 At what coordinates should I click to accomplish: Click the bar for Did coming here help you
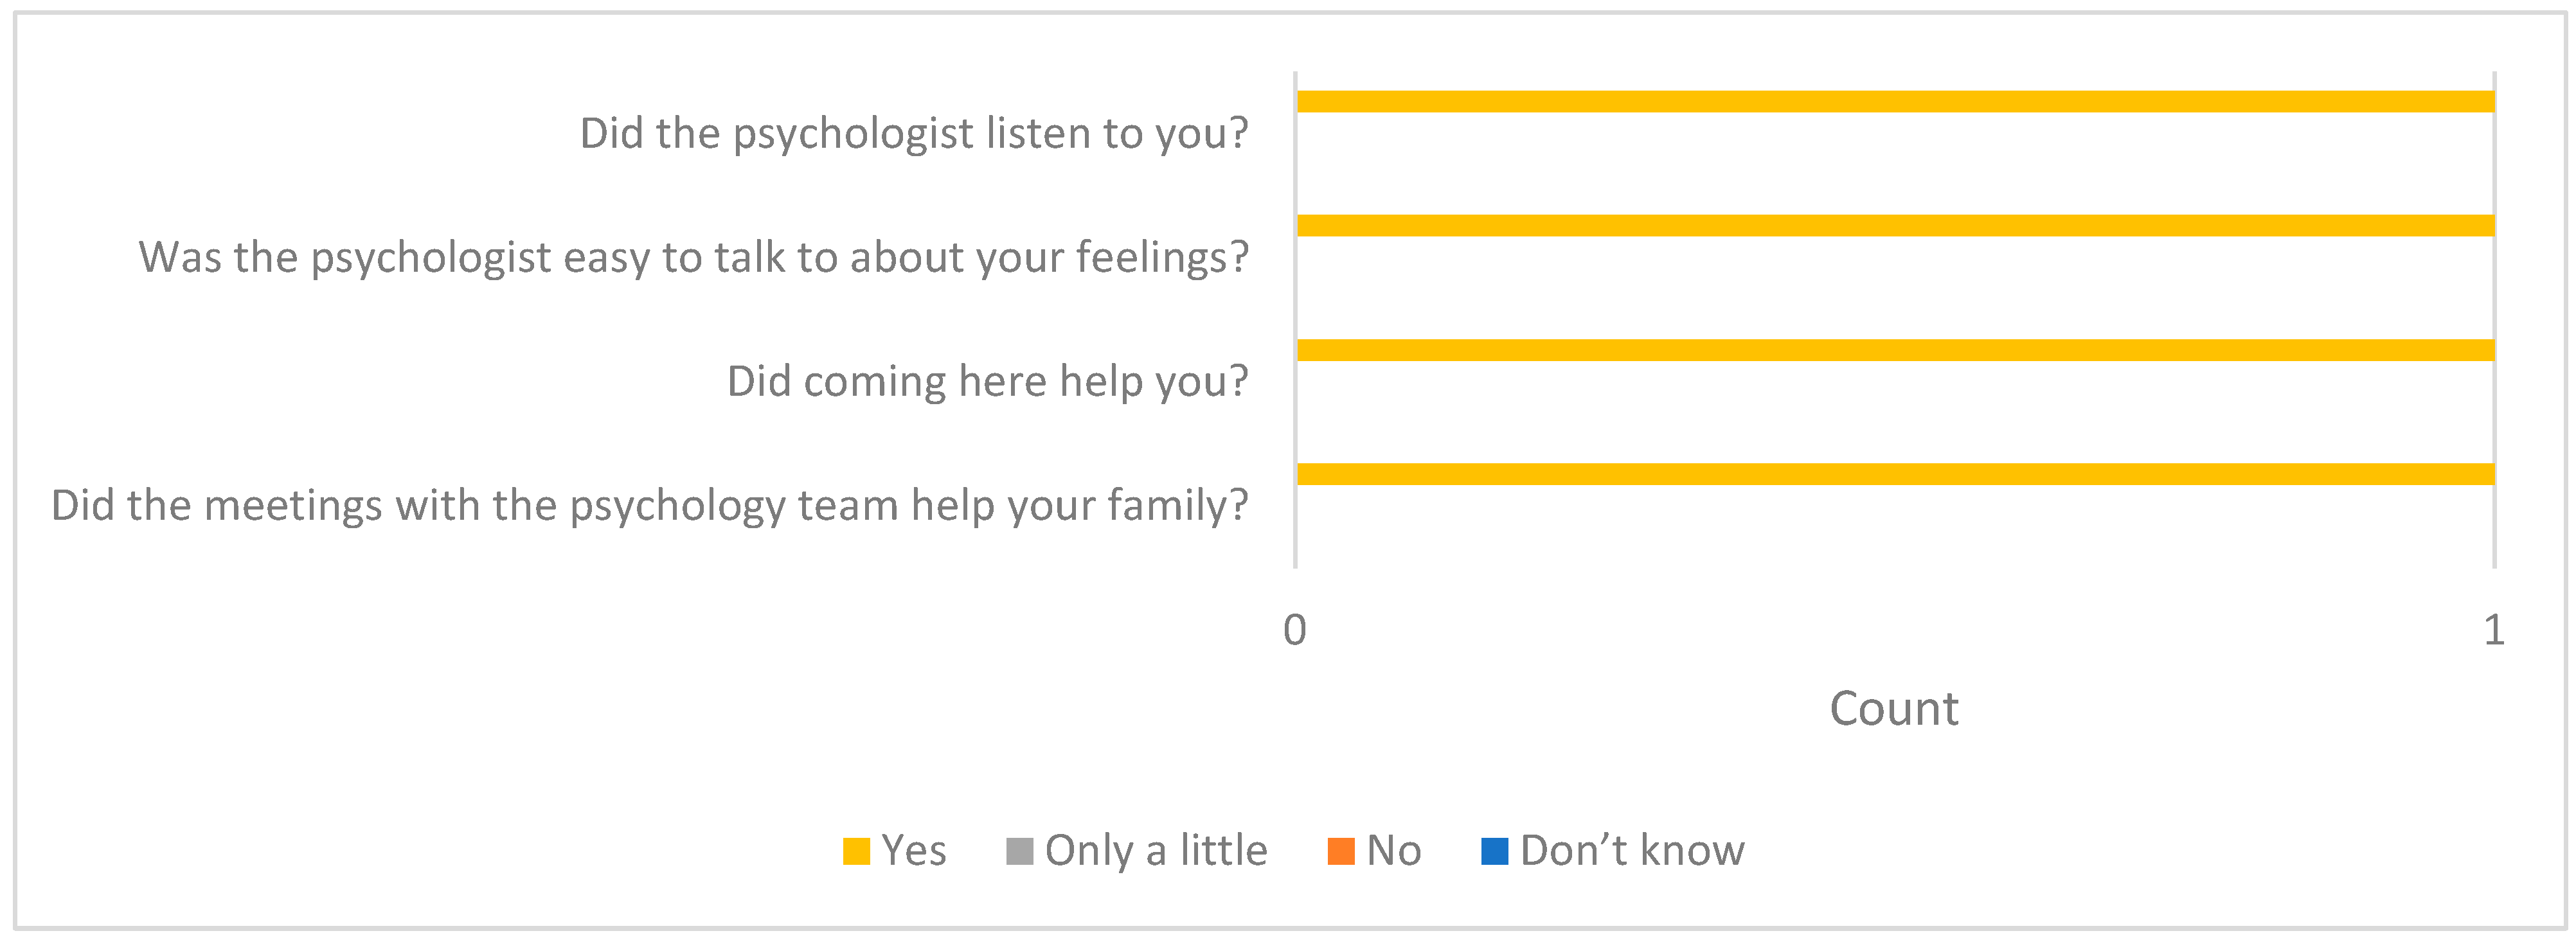pyautogui.click(x=1894, y=350)
